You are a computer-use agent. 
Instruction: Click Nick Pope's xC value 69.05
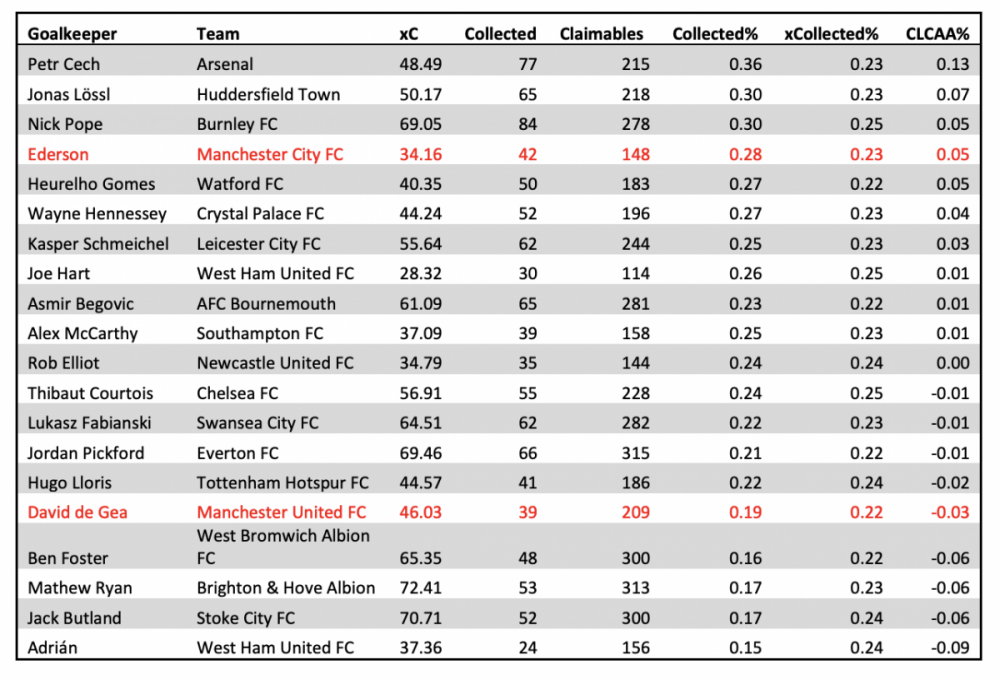[x=420, y=124]
